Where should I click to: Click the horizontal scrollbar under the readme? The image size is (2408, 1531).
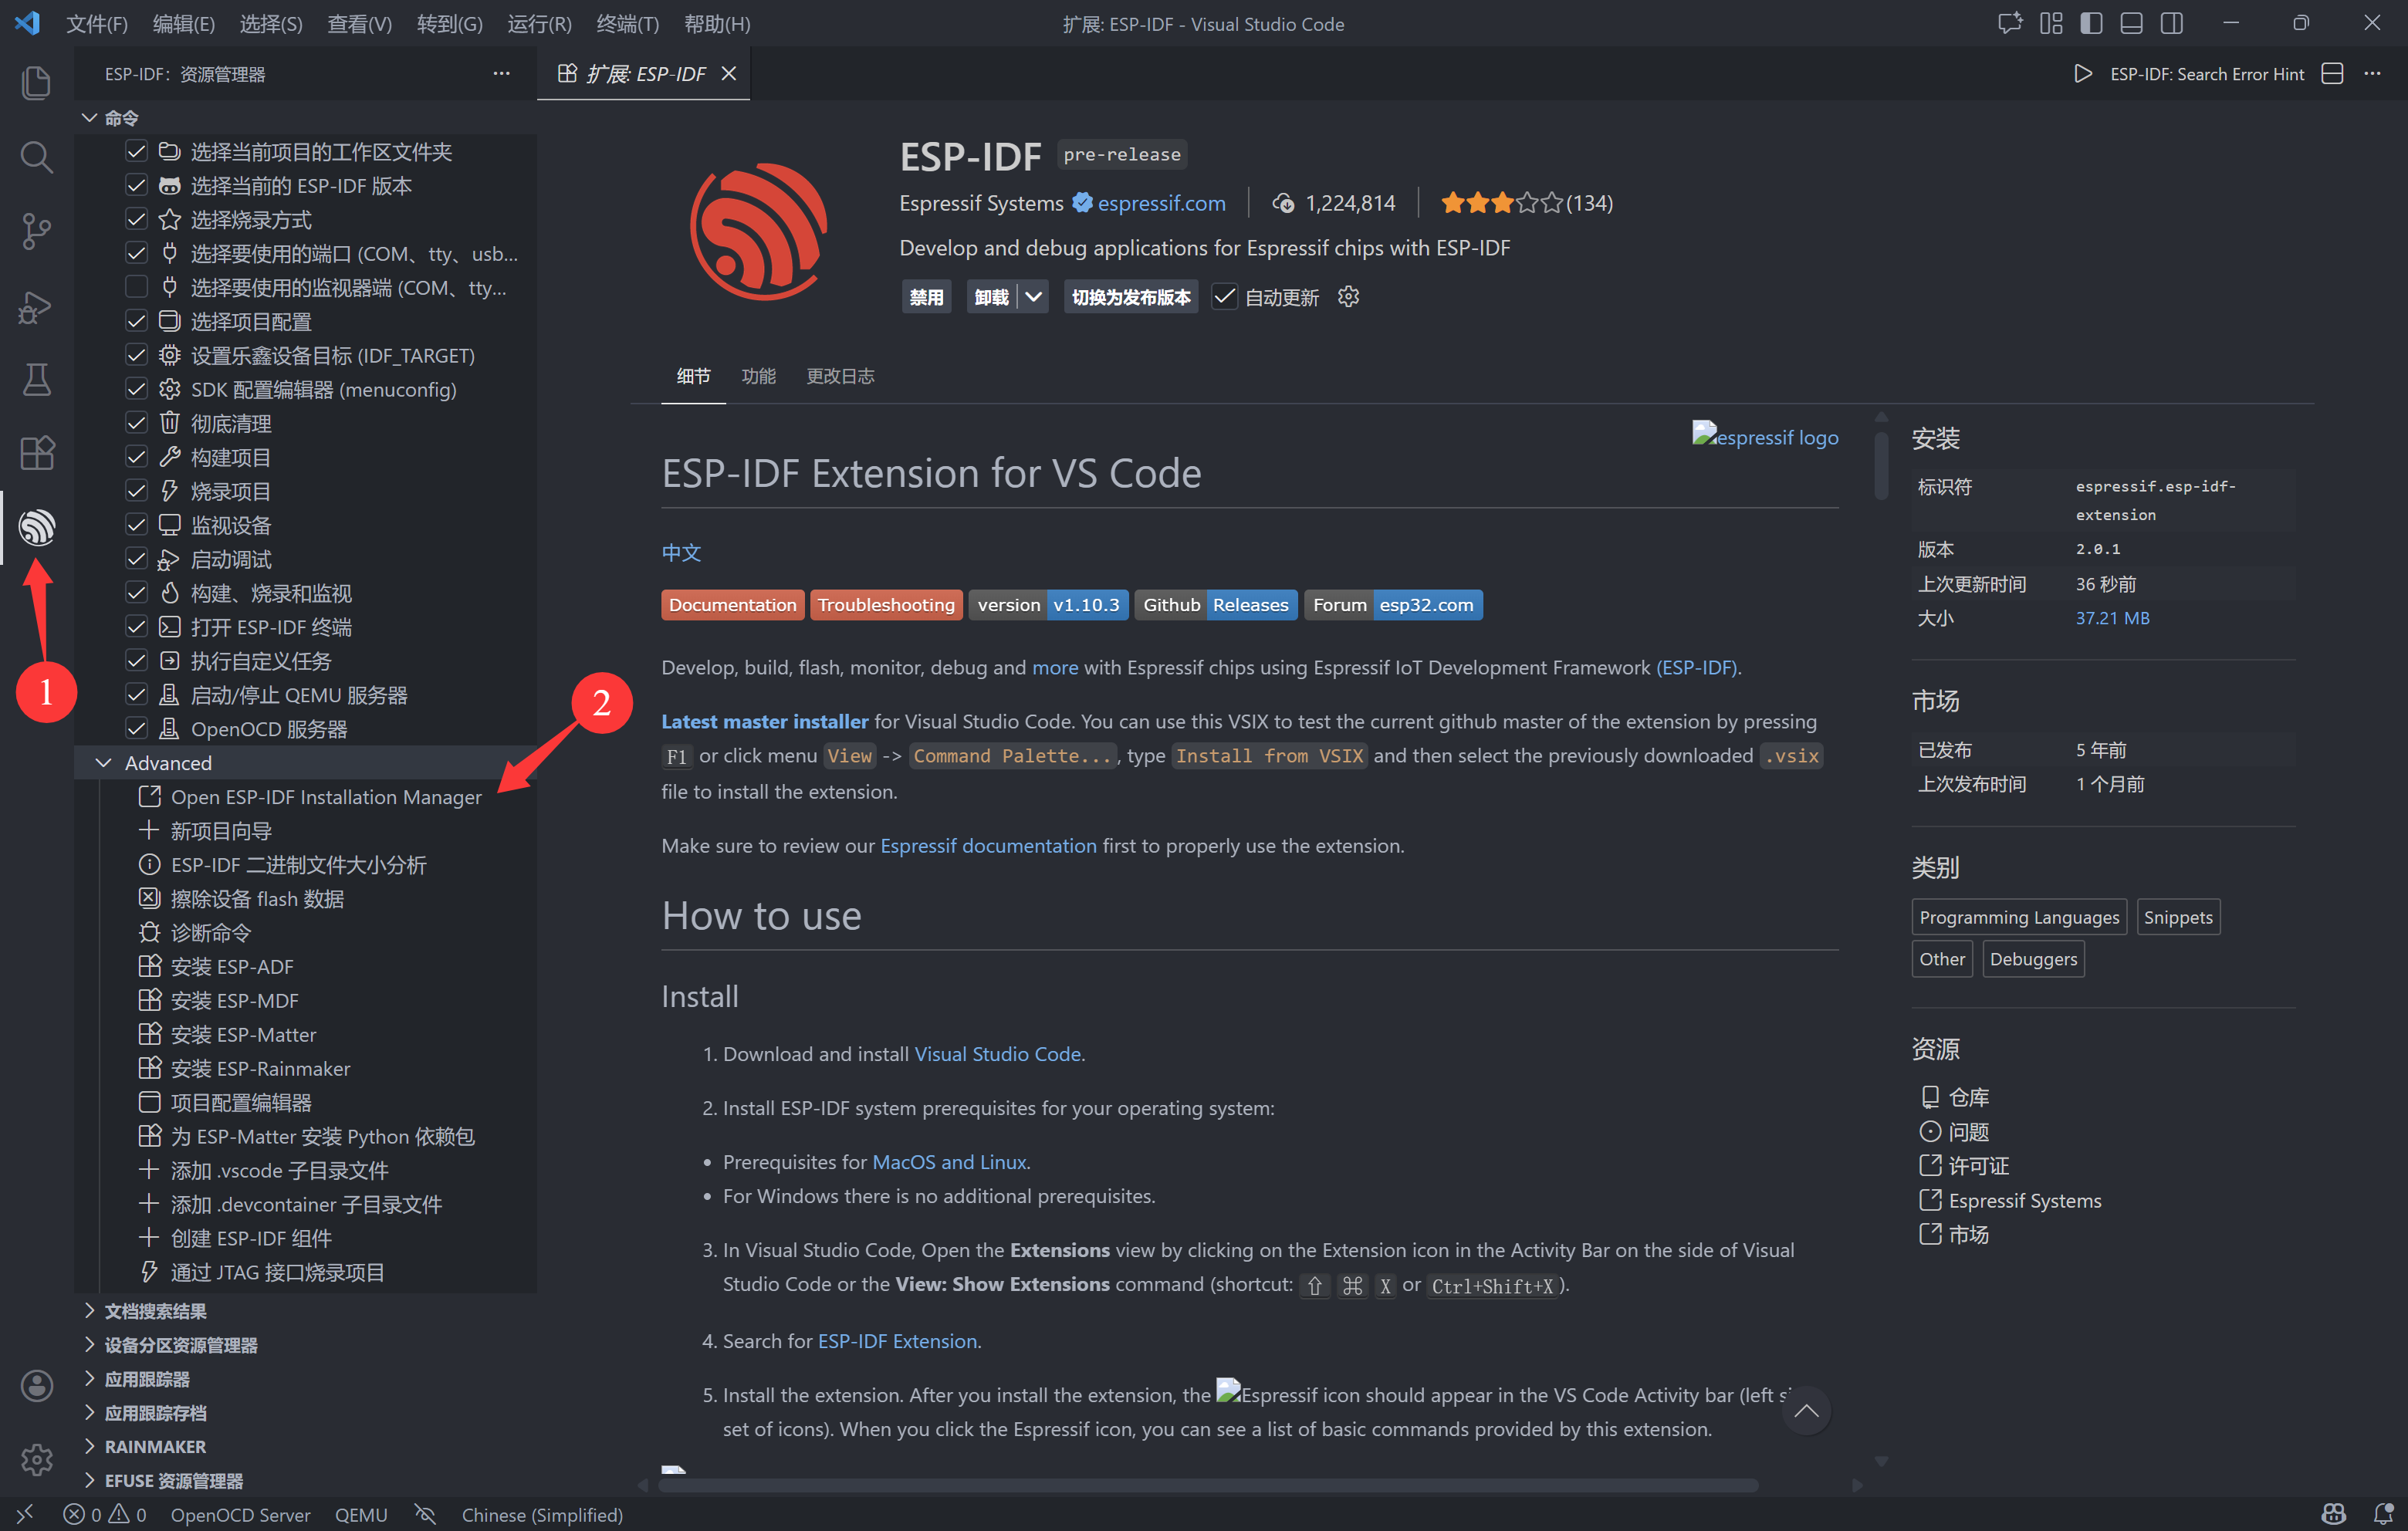click(x=1208, y=1485)
